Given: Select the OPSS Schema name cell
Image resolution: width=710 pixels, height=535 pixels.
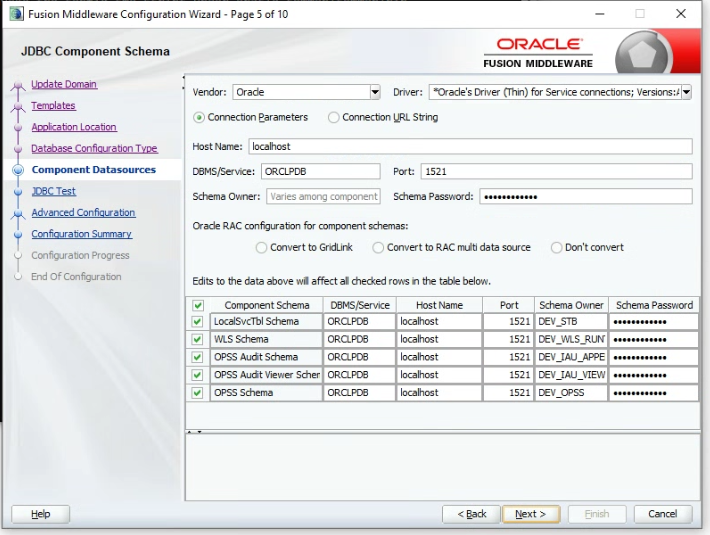Looking at the screenshot, I should click(266, 393).
